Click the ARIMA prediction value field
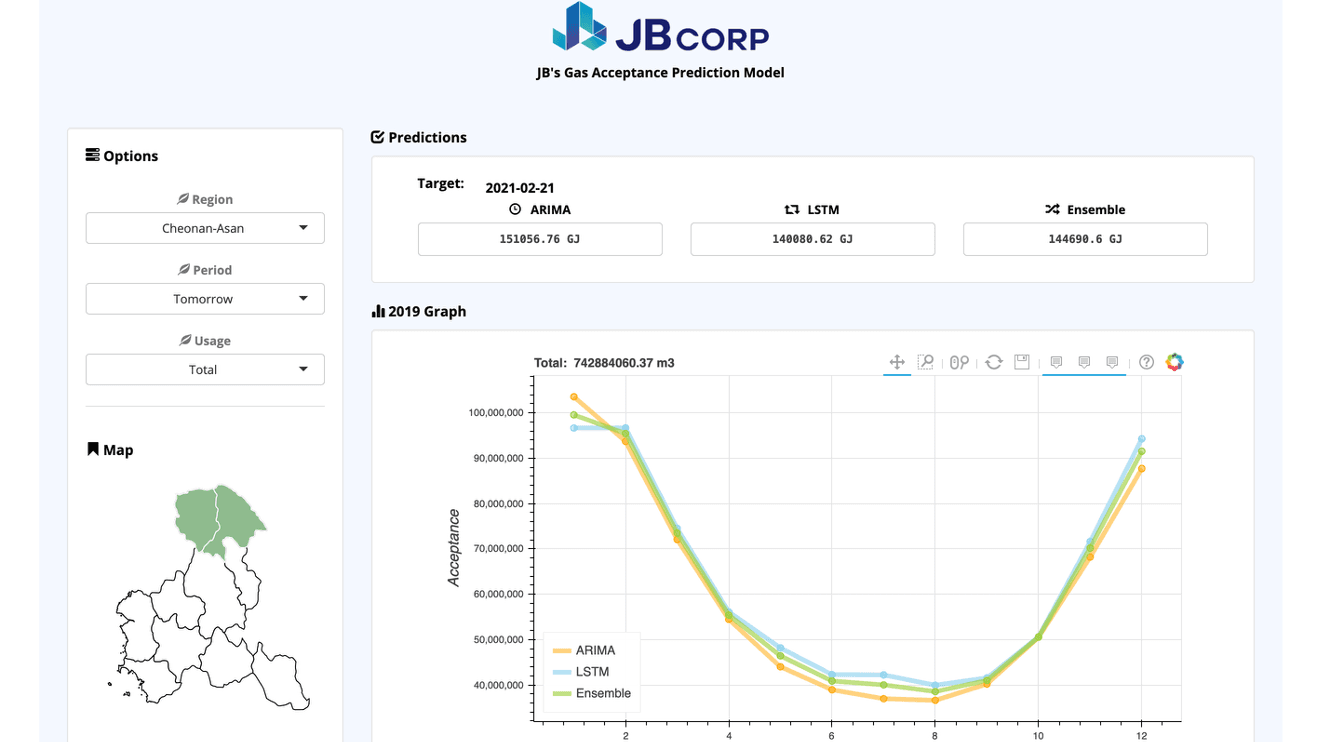1318x742 pixels. 540,240
